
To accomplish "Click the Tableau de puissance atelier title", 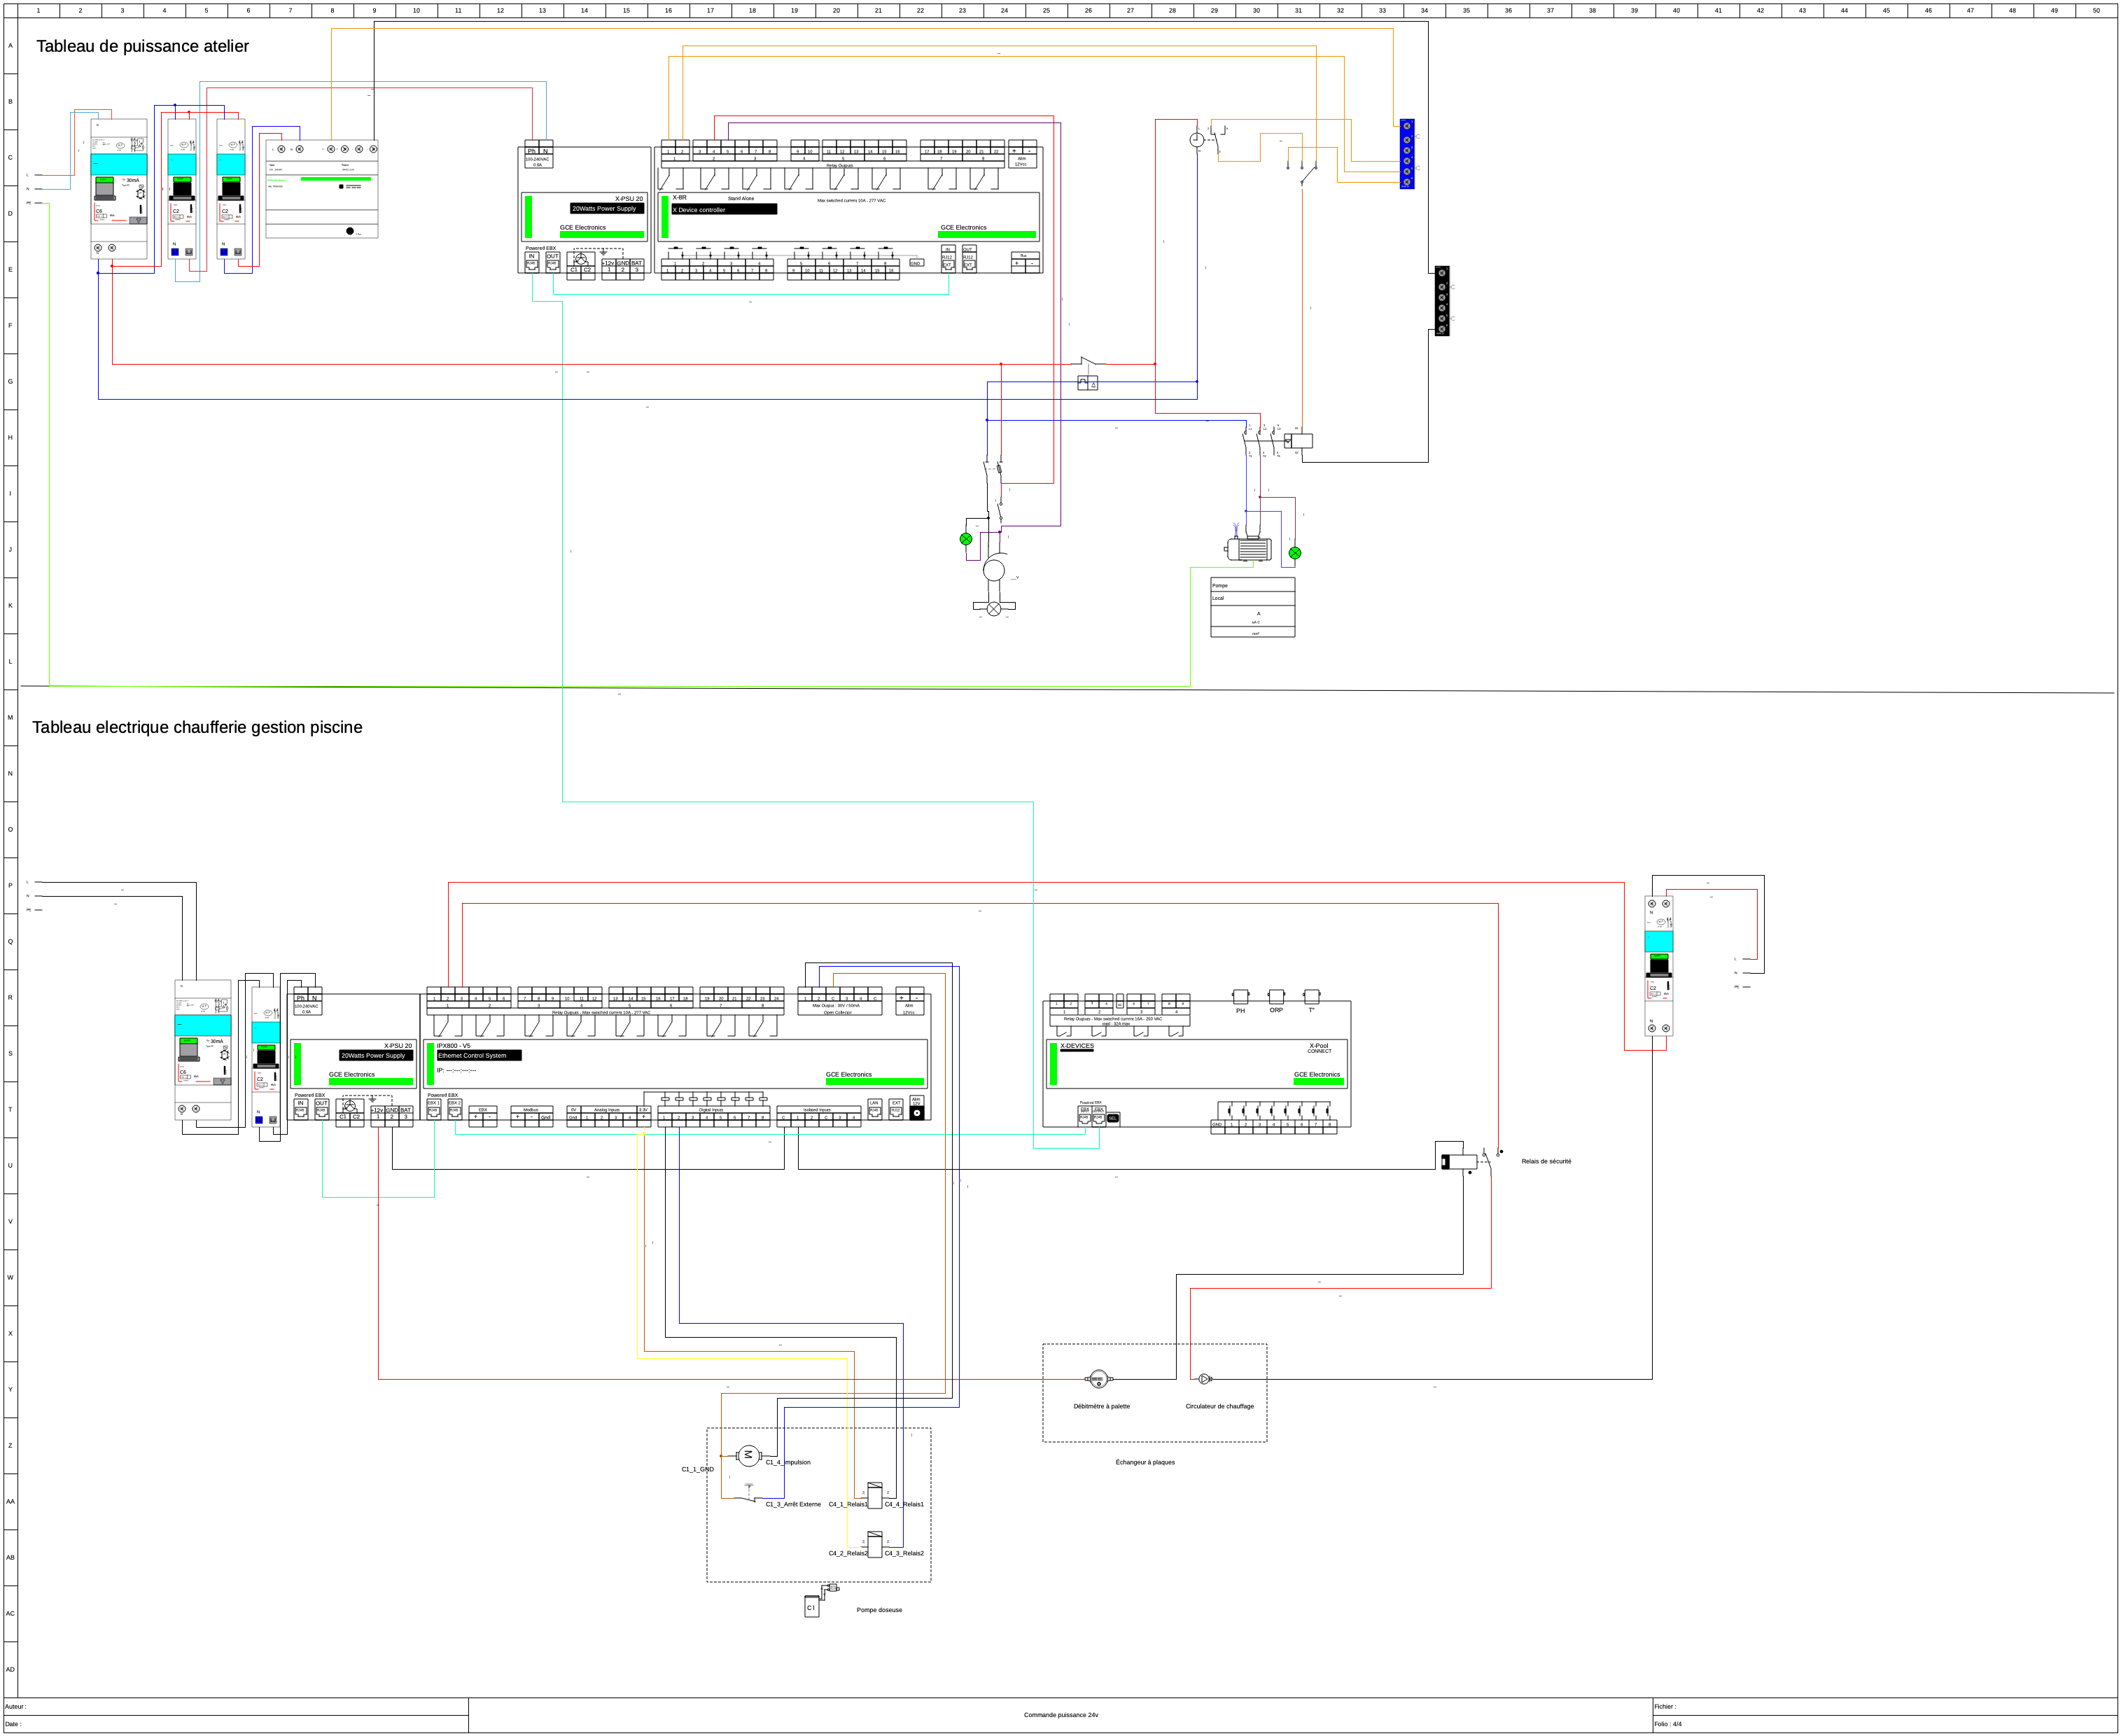I will (143, 46).
